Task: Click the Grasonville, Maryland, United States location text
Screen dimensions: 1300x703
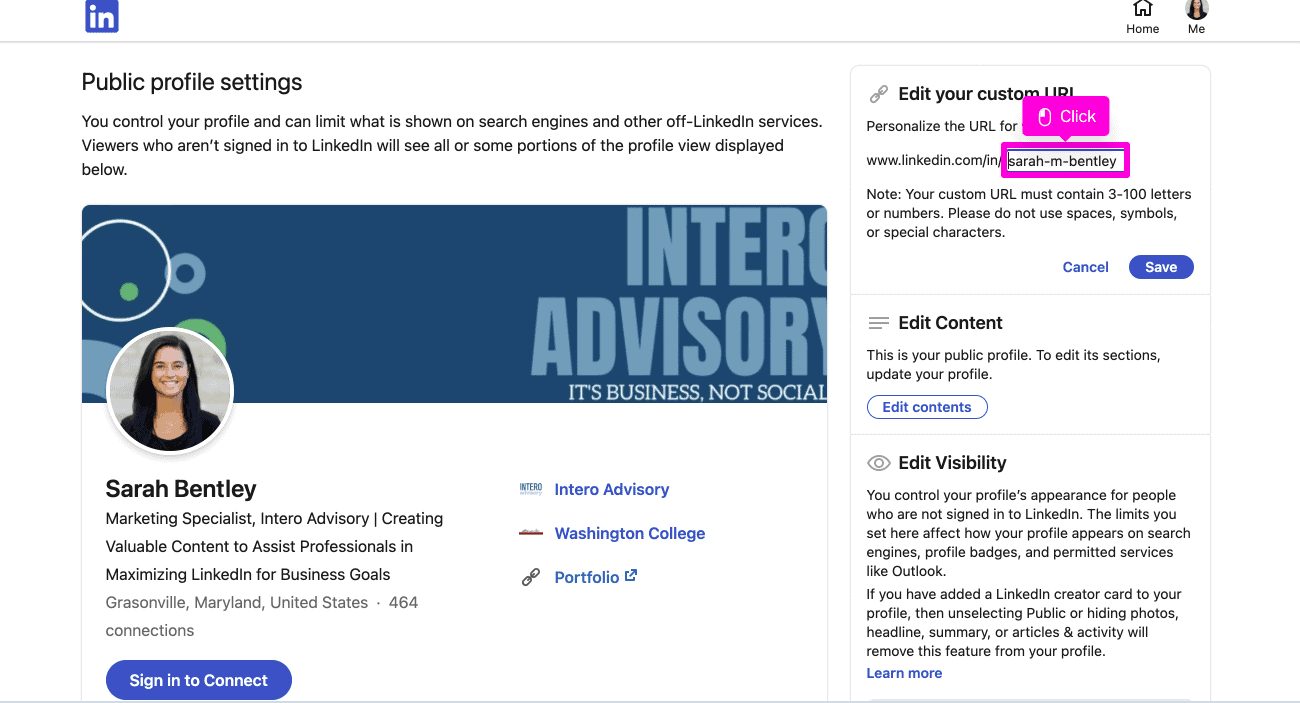Action: (237, 602)
